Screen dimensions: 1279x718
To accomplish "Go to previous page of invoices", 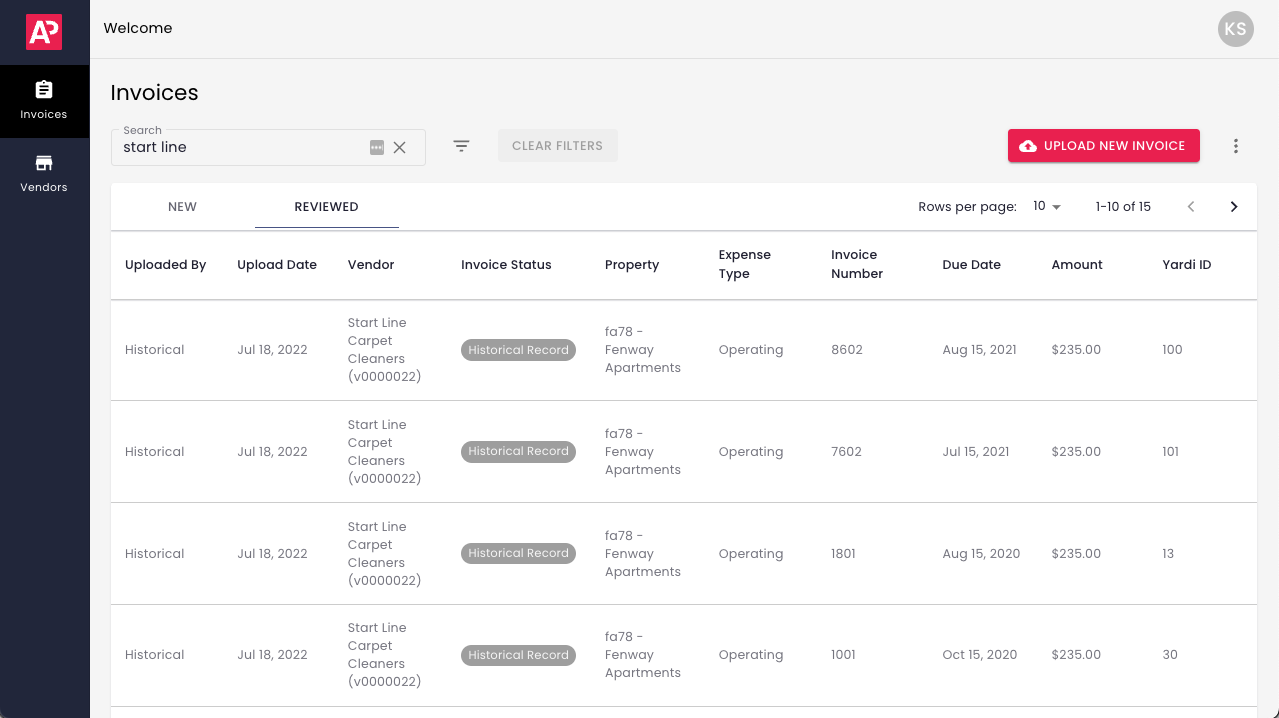I will pos(1191,207).
